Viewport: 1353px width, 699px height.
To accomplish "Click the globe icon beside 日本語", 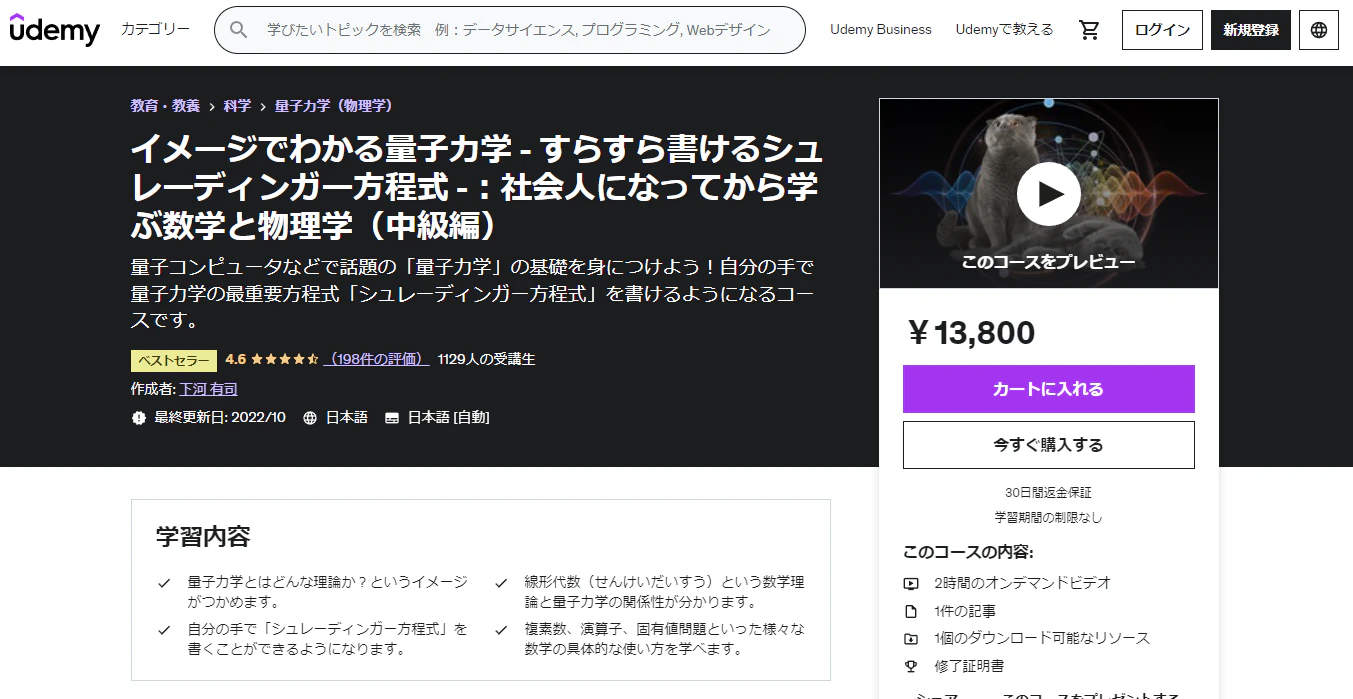I will tap(310, 417).
